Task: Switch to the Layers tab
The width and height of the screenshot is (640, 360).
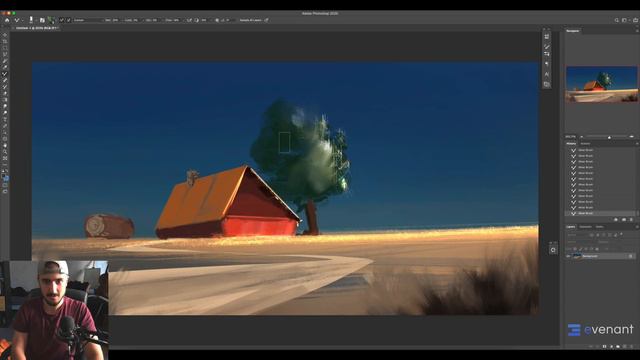Action: [571, 227]
